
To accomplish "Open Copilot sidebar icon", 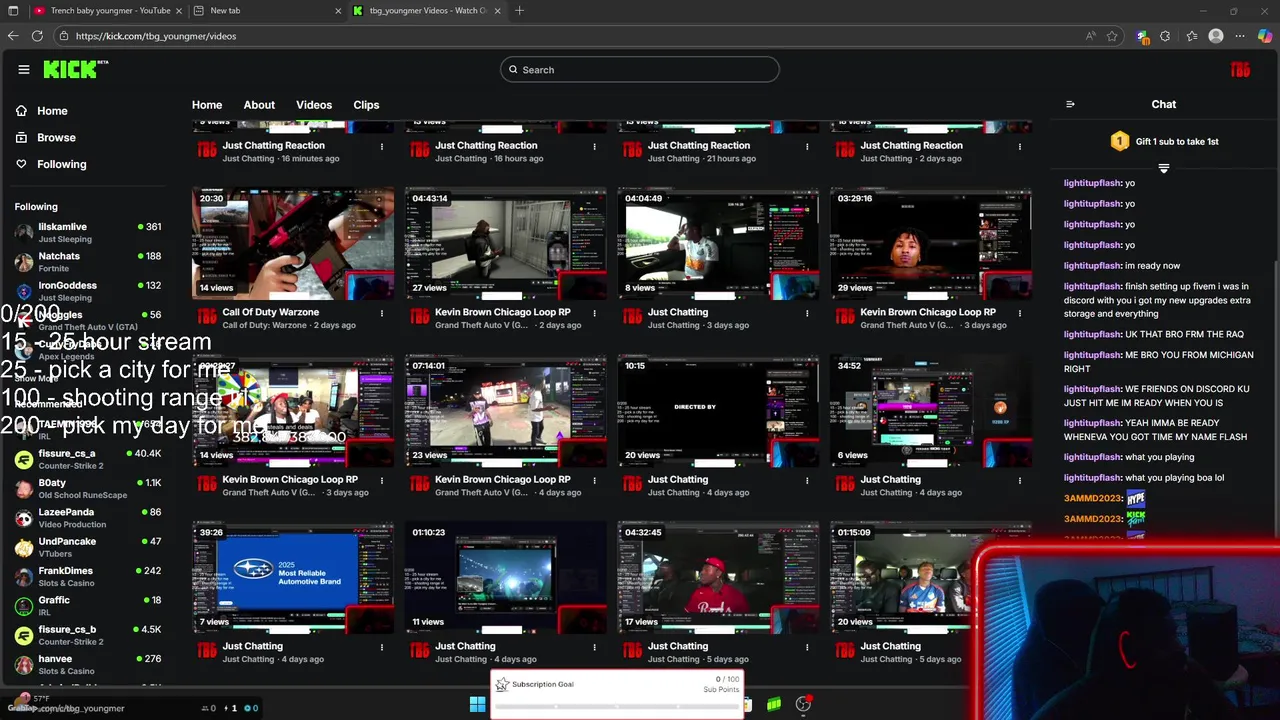I will [x=1265, y=36].
